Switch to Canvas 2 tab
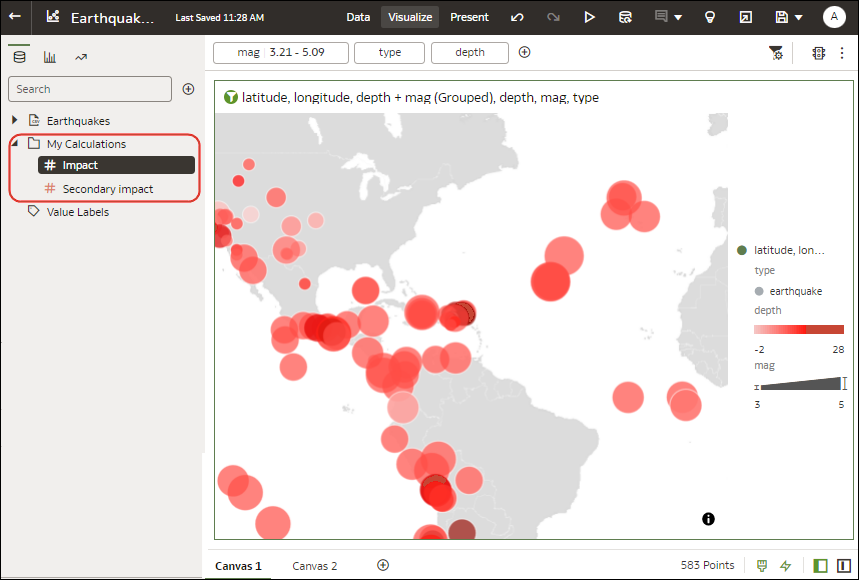 [314, 566]
